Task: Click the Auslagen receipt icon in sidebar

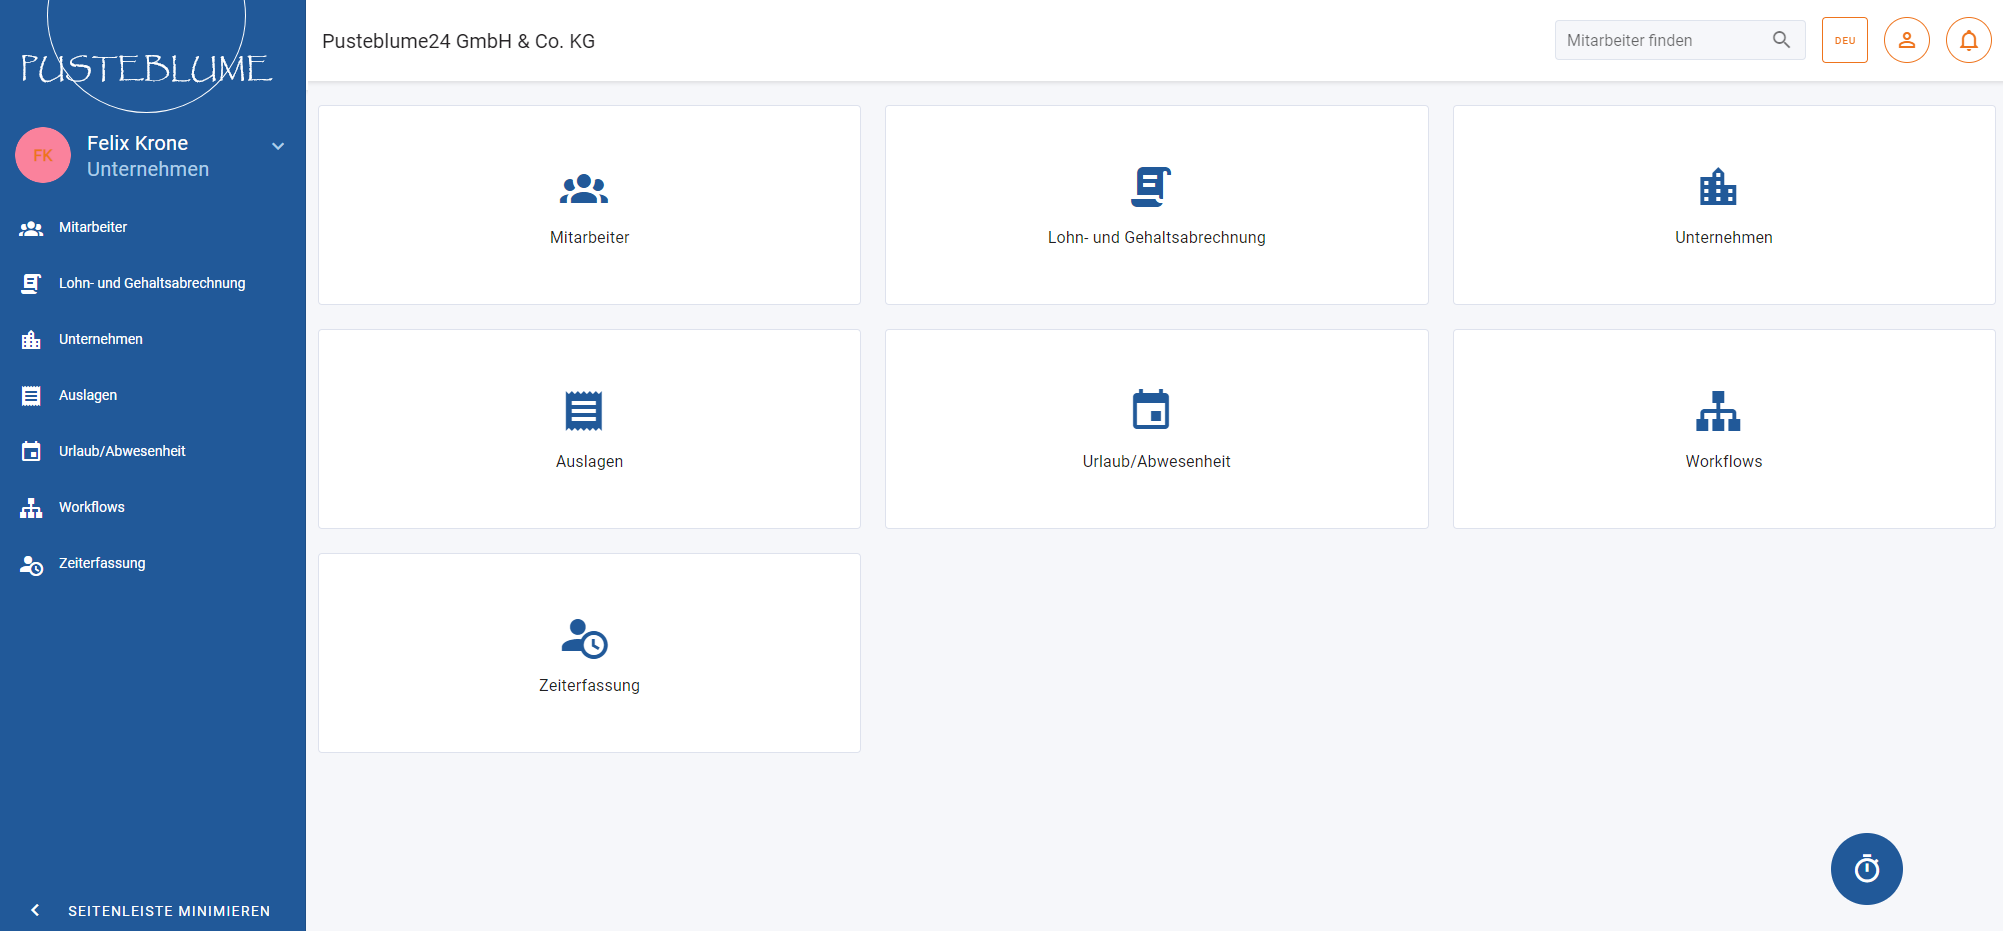Action: coord(31,396)
